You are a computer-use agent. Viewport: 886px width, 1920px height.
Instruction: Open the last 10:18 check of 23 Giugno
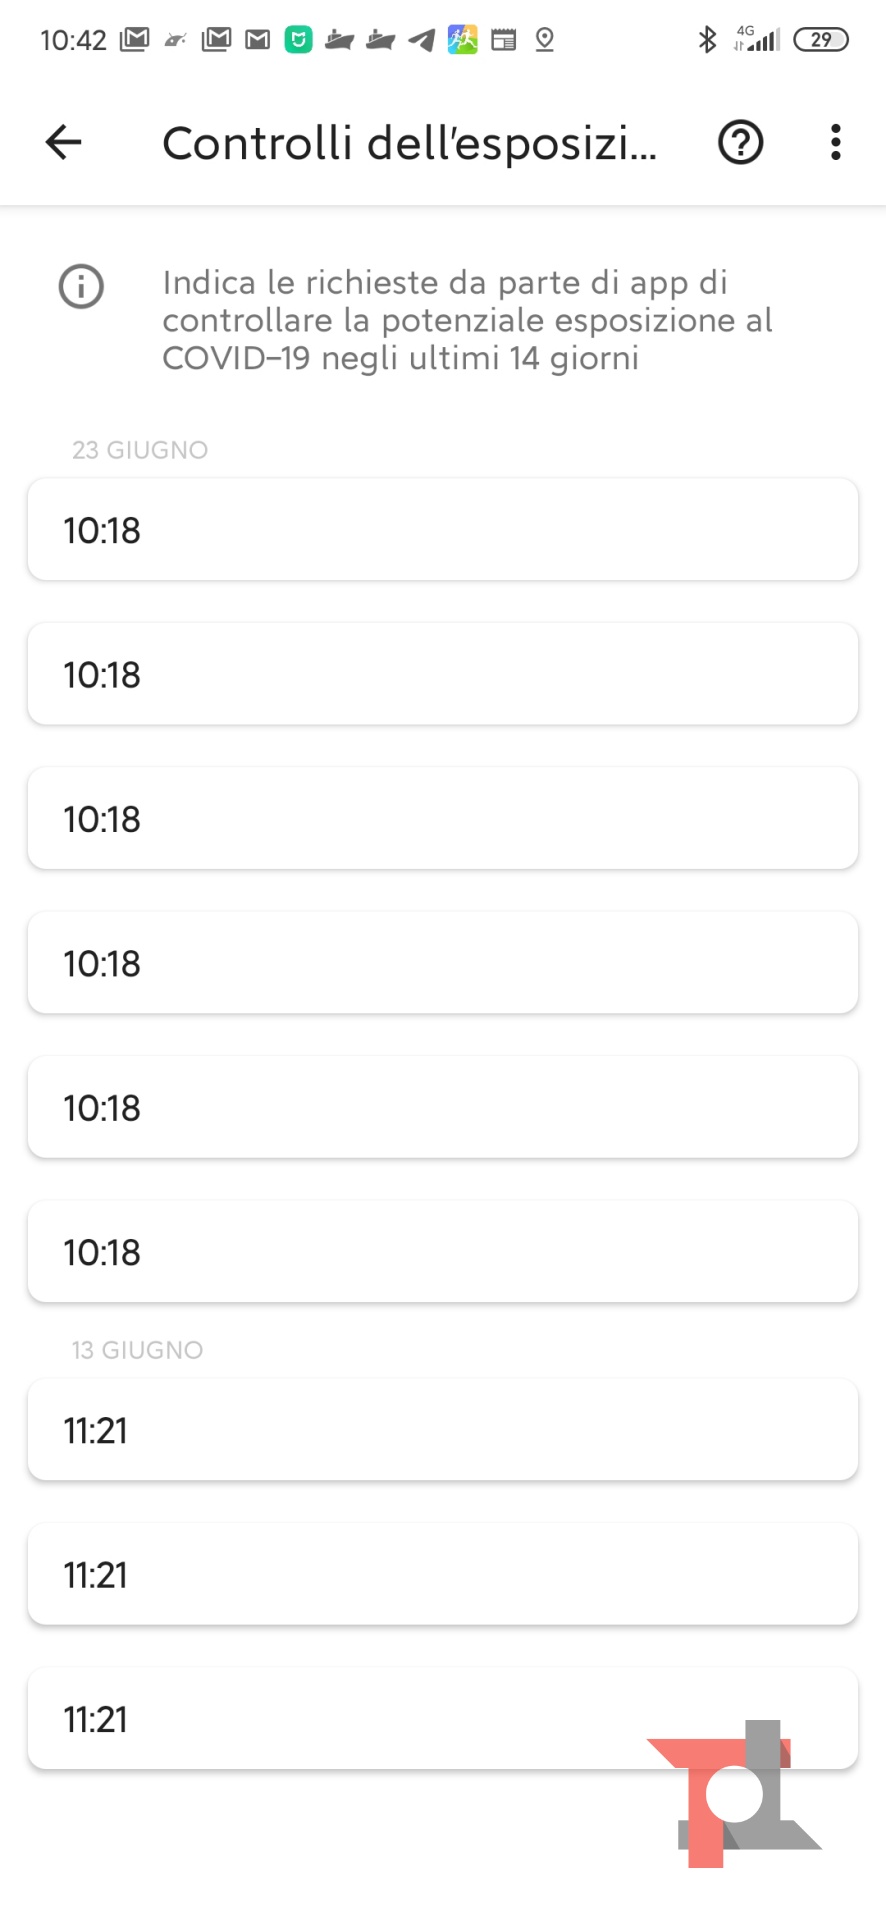(x=442, y=1251)
